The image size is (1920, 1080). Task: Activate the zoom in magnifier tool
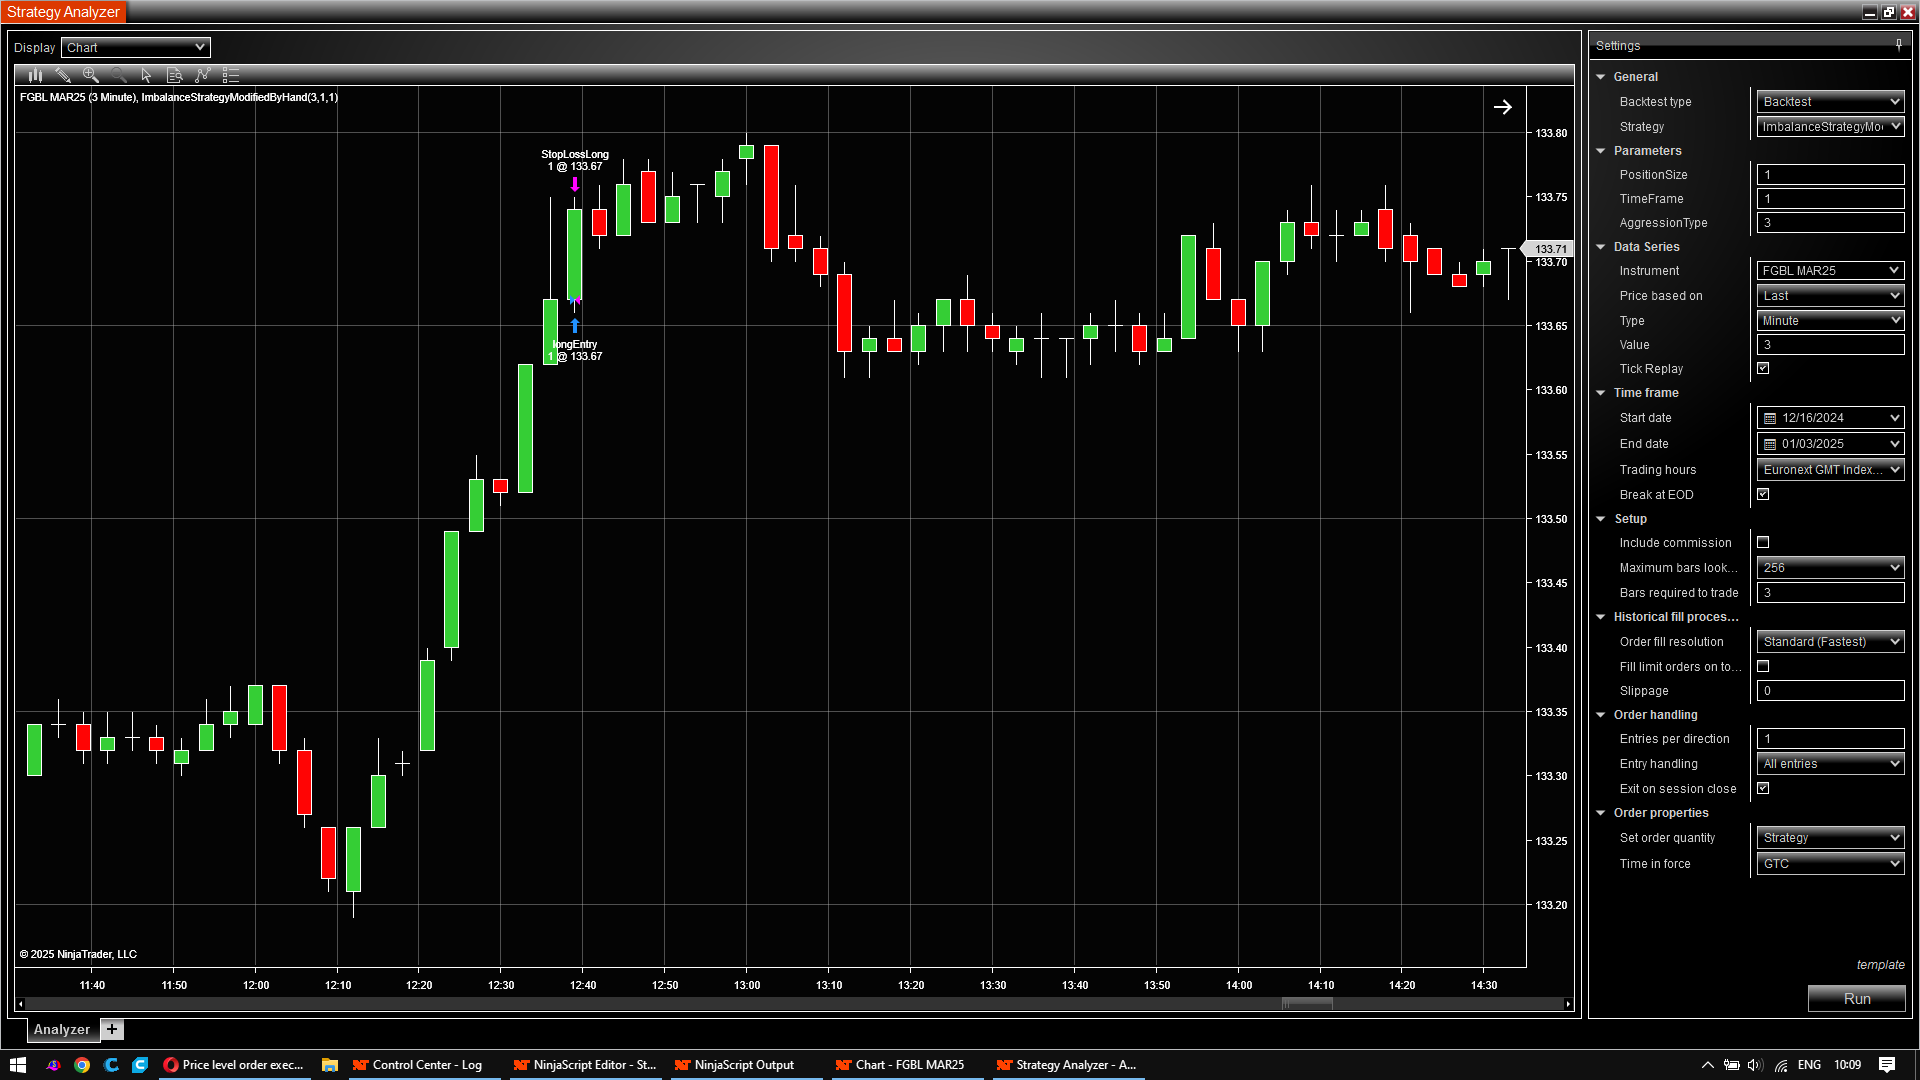coord(91,75)
